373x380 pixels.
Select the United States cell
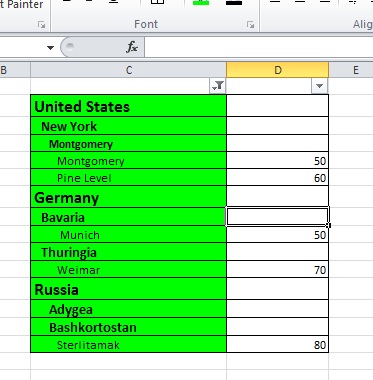[128, 106]
